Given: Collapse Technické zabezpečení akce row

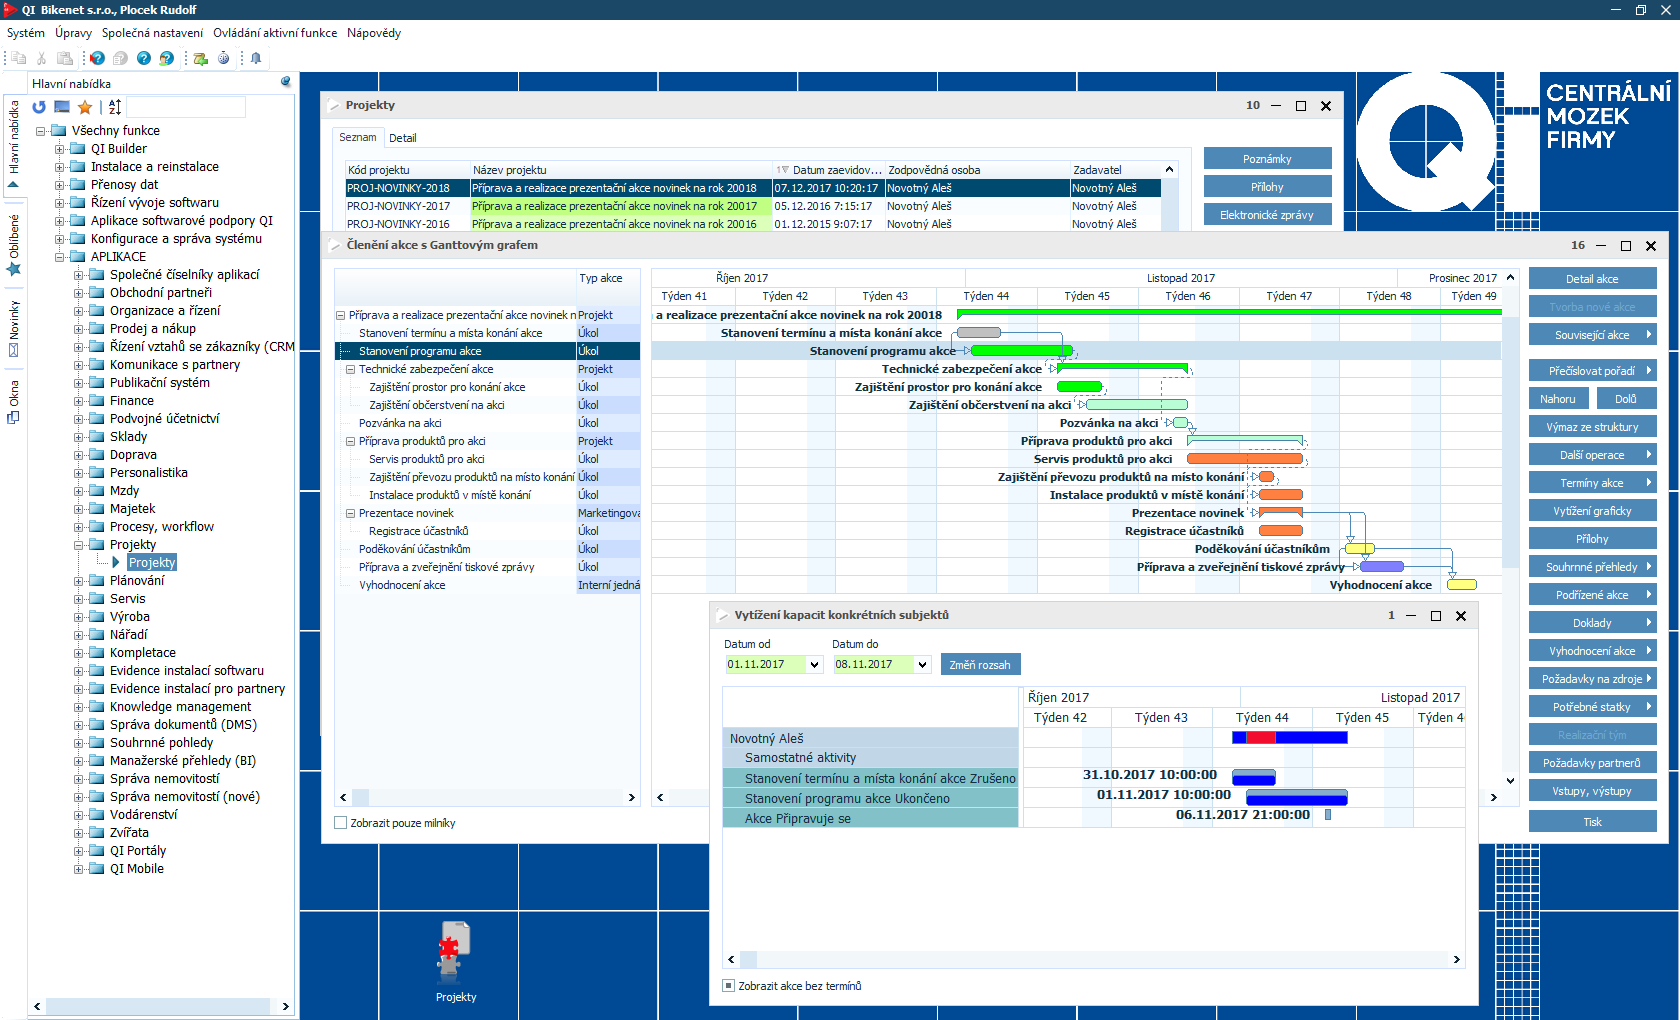Looking at the screenshot, I should point(351,369).
